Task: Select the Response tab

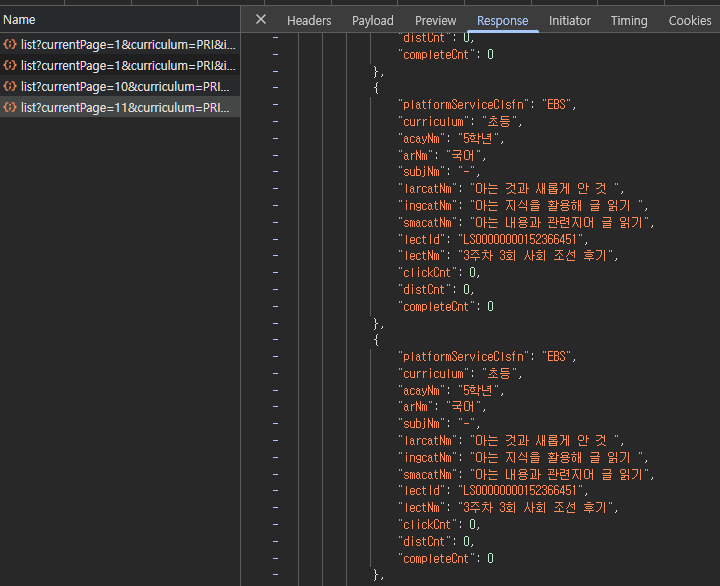Action: (x=502, y=21)
